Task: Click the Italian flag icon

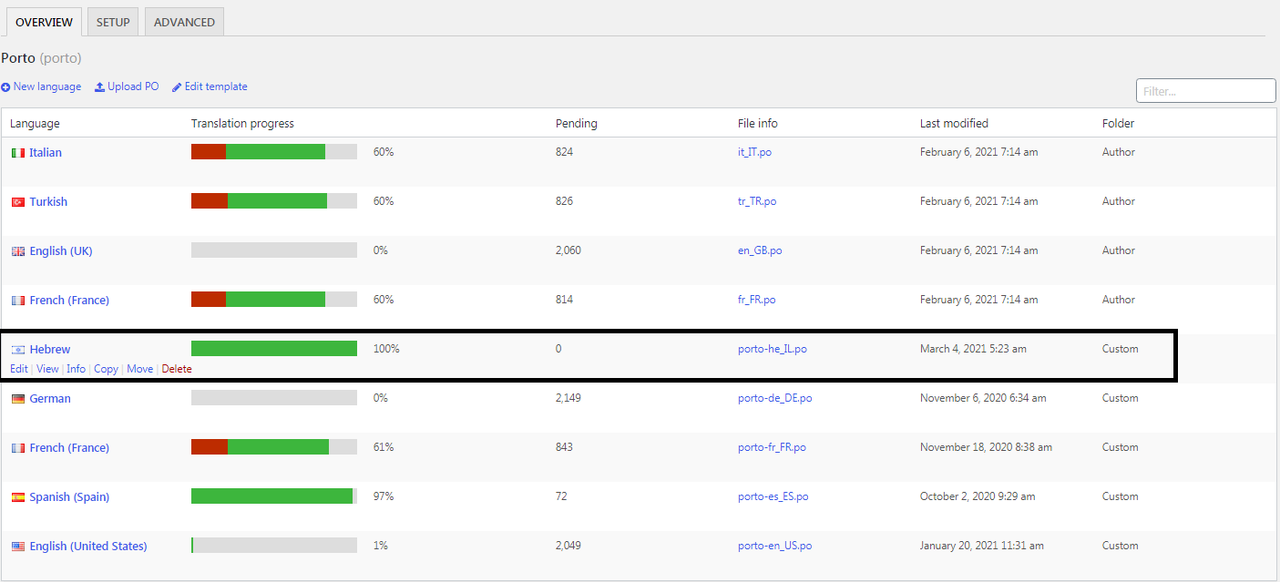Action: (18, 153)
